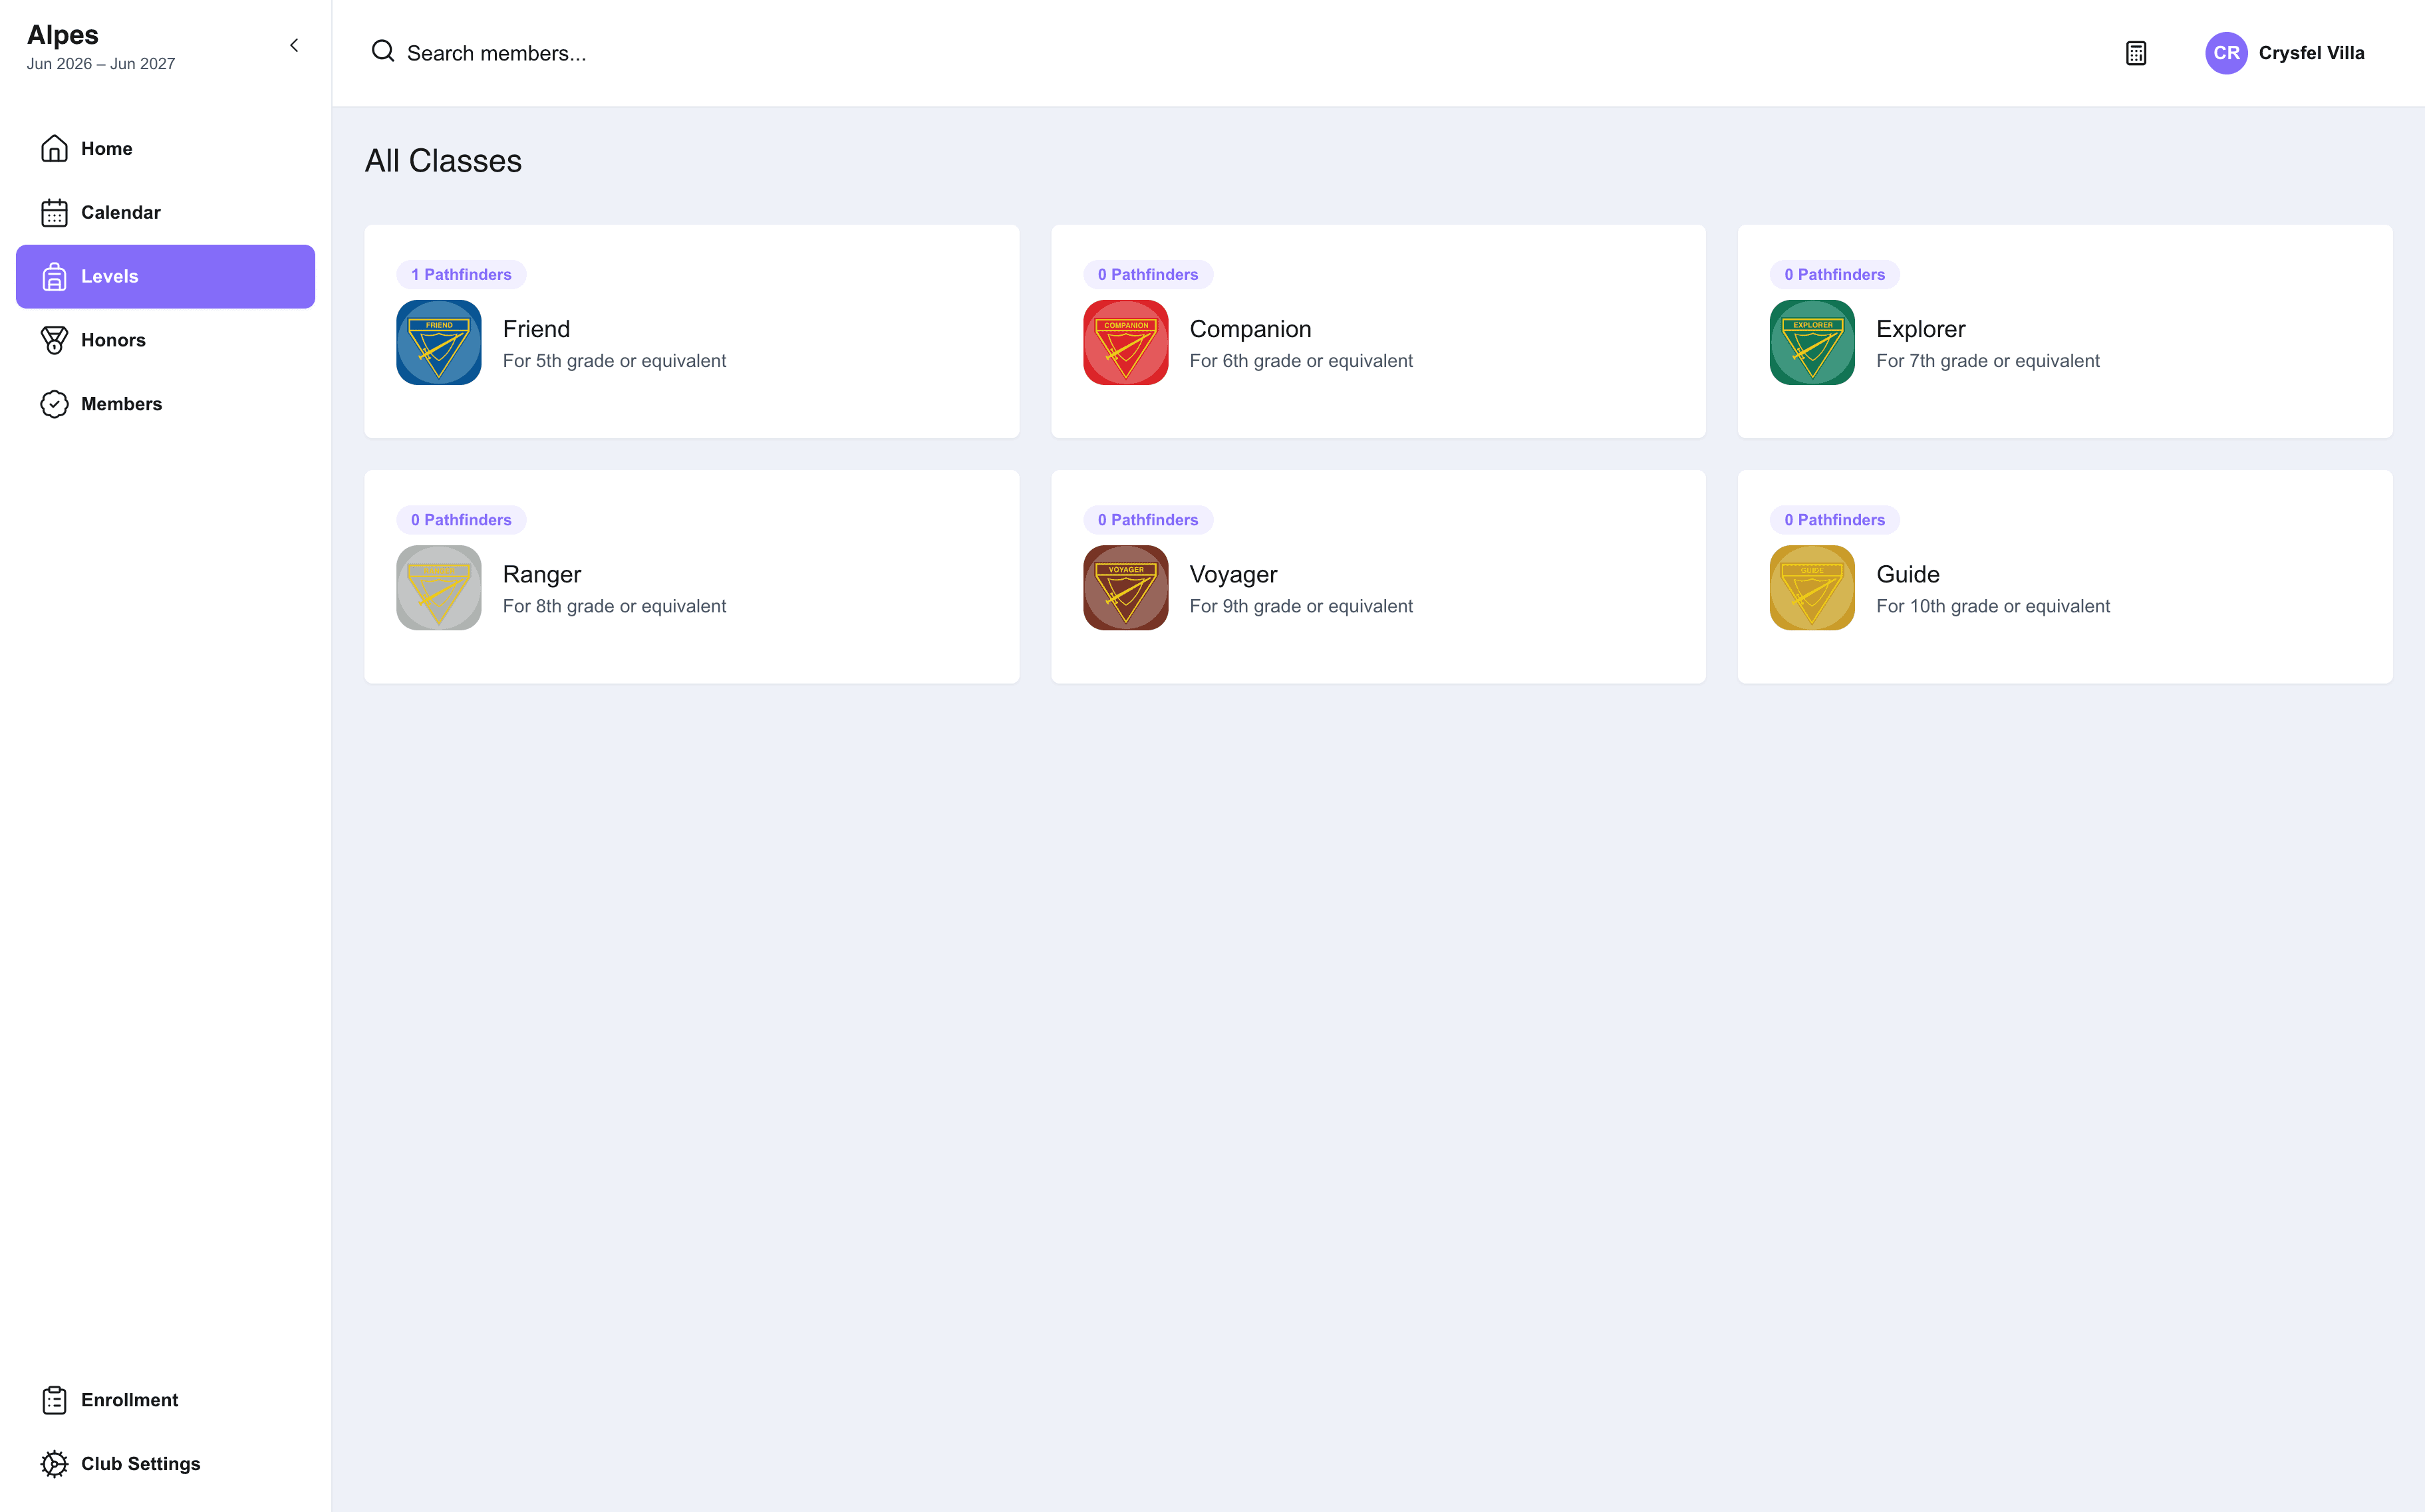Image resolution: width=2425 pixels, height=1512 pixels.
Task: Open the Voyager class badge
Action: (1125, 587)
